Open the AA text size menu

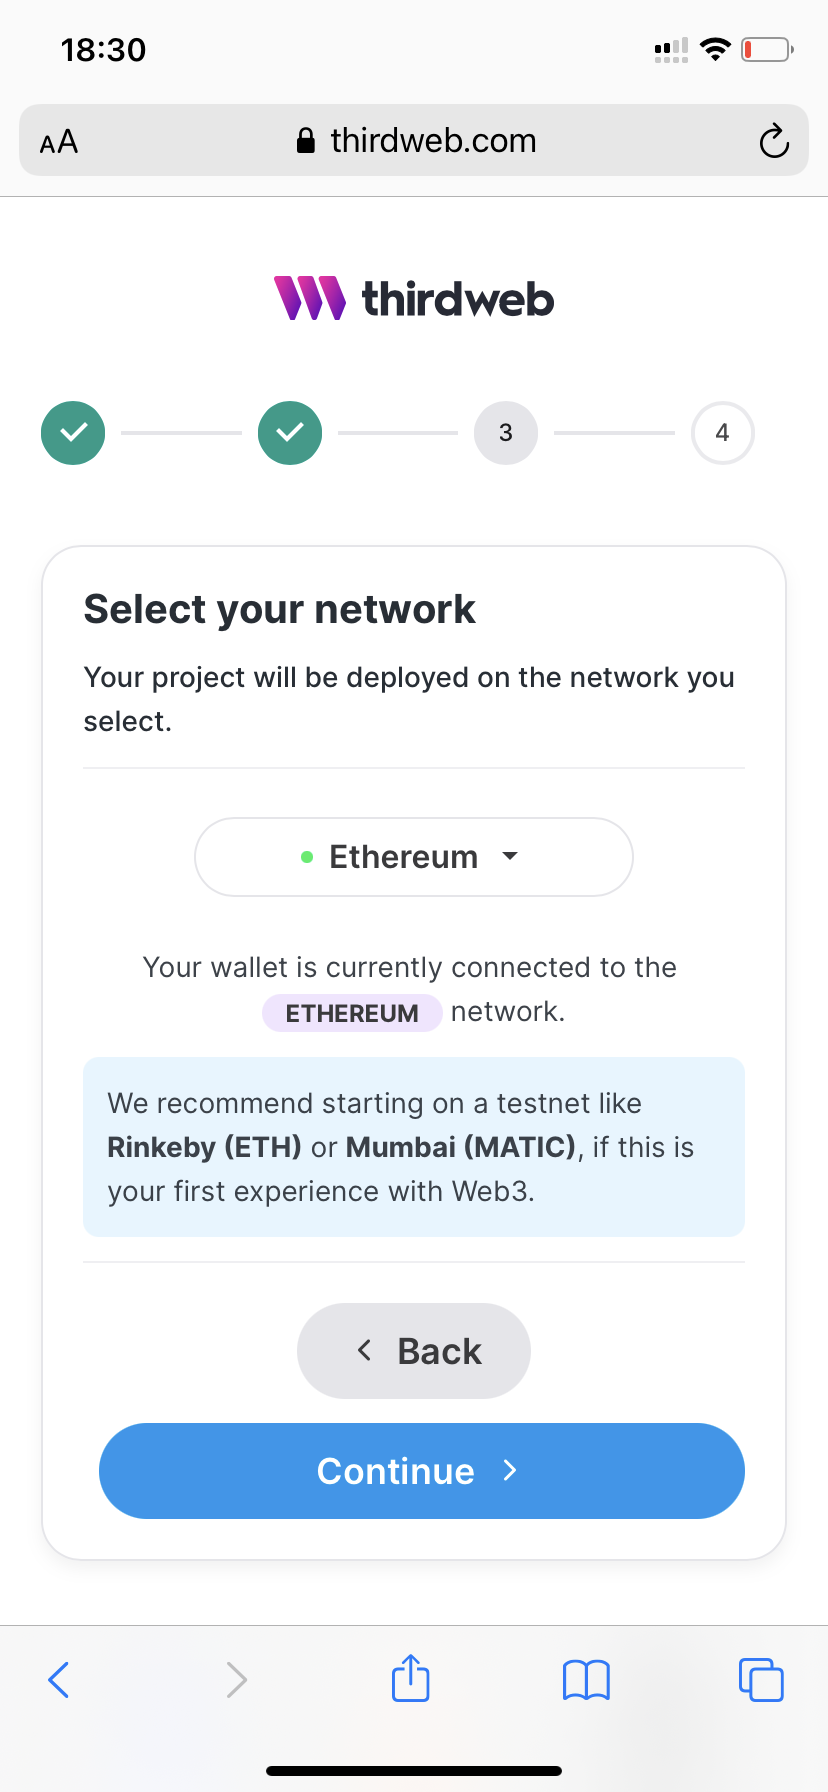click(x=59, y=142)
